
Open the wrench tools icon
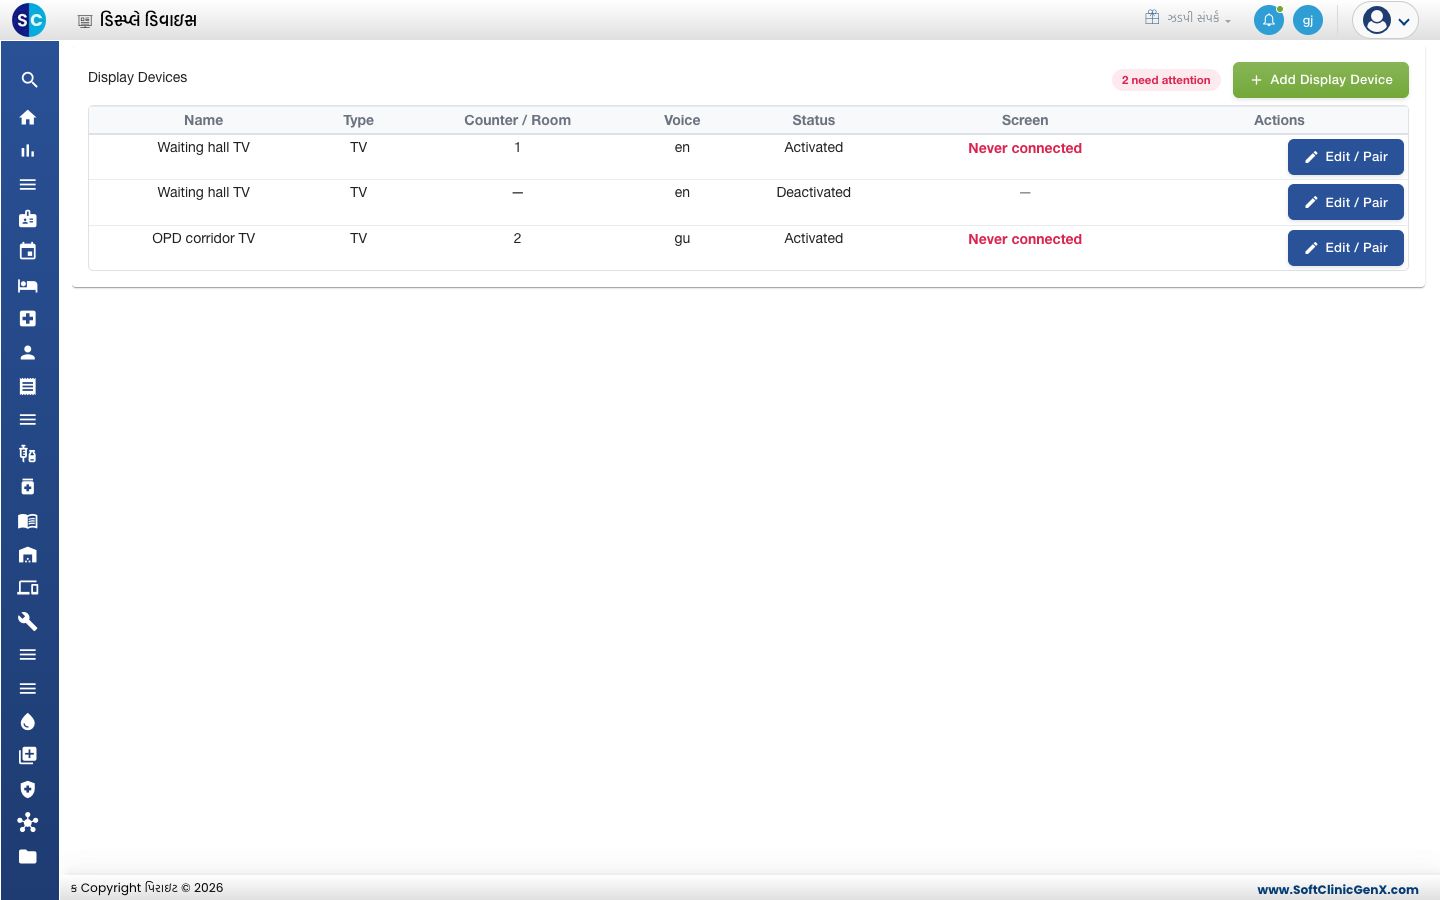pyautogui.click(x=28, y=621)
